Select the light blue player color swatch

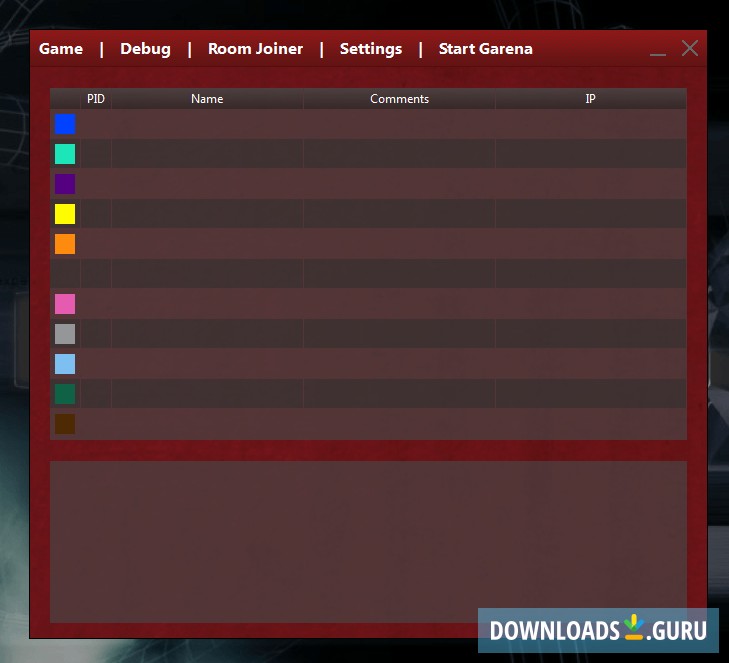pyautogui.click(x=65, y=364)
